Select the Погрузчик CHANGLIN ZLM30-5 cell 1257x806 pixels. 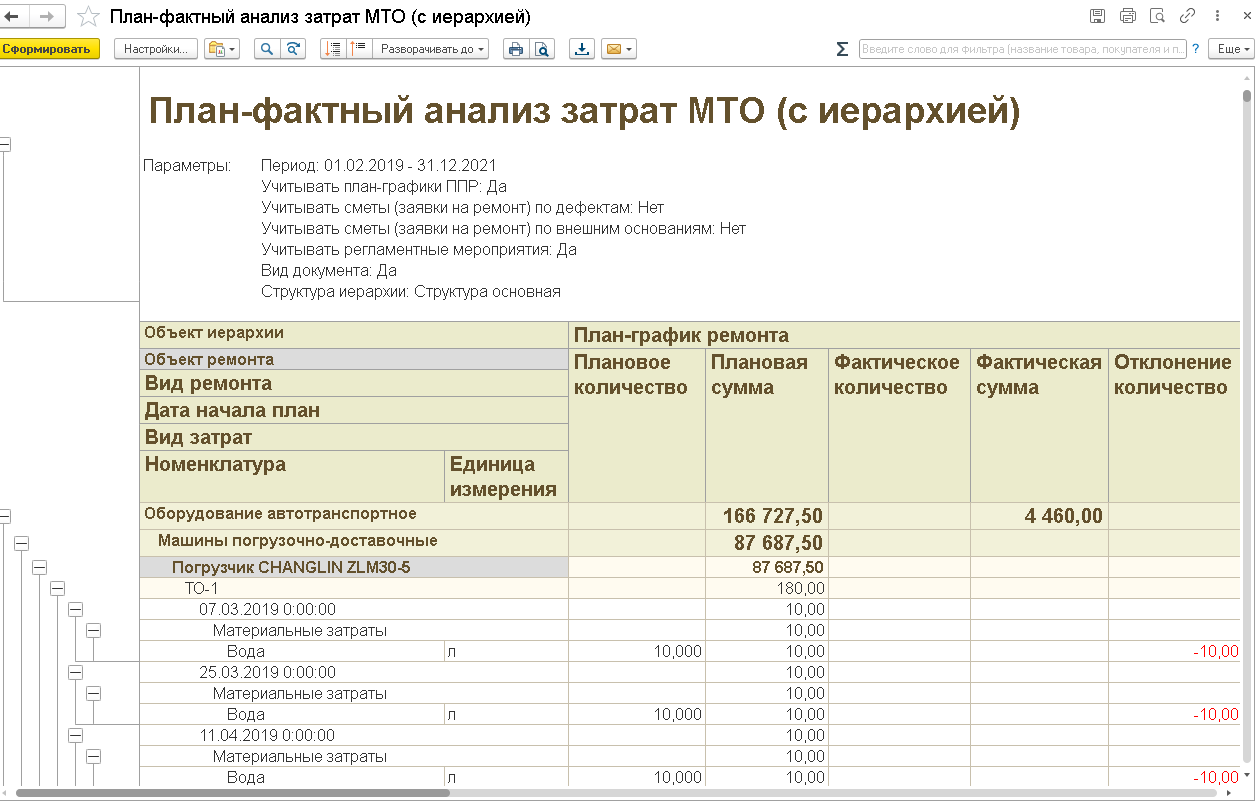(354, 567)
